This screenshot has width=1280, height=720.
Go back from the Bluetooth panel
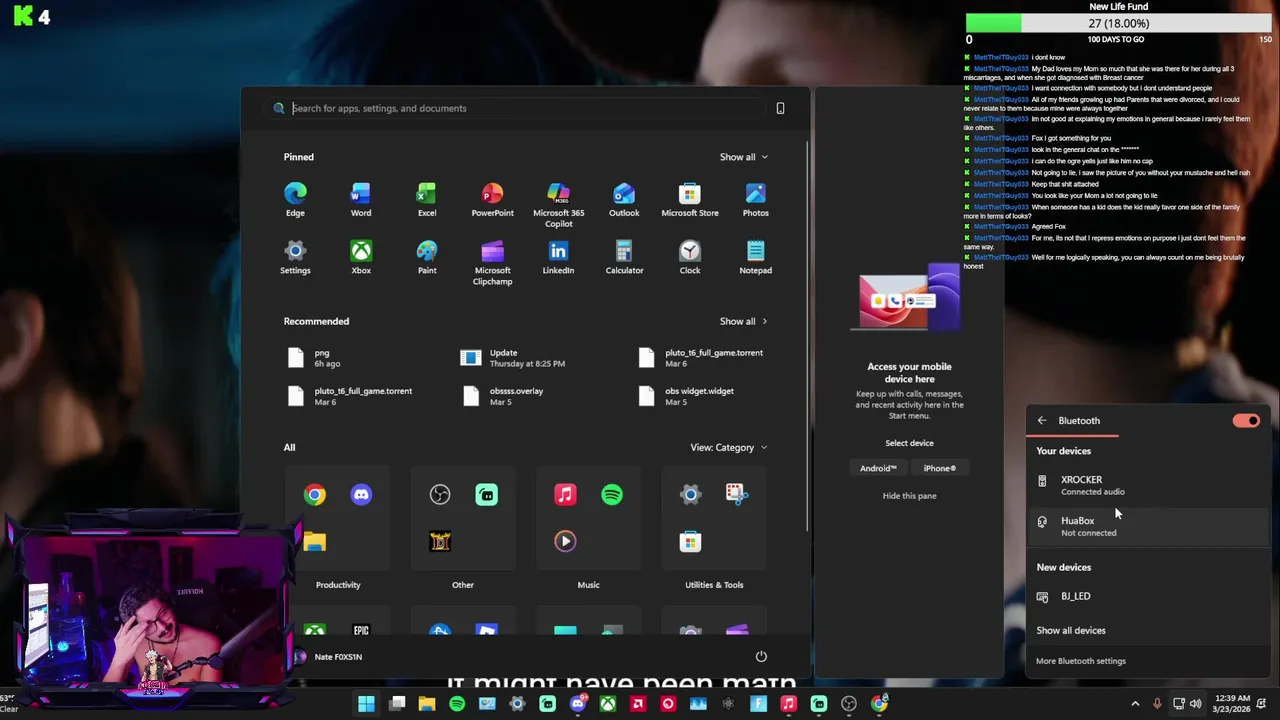point(1042,421)
